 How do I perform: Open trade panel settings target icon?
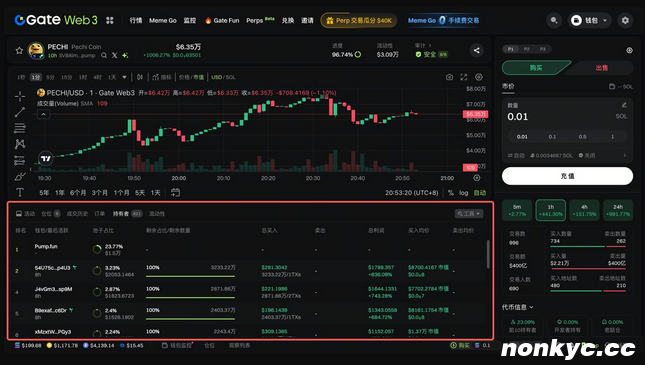(x=629, y=50)
